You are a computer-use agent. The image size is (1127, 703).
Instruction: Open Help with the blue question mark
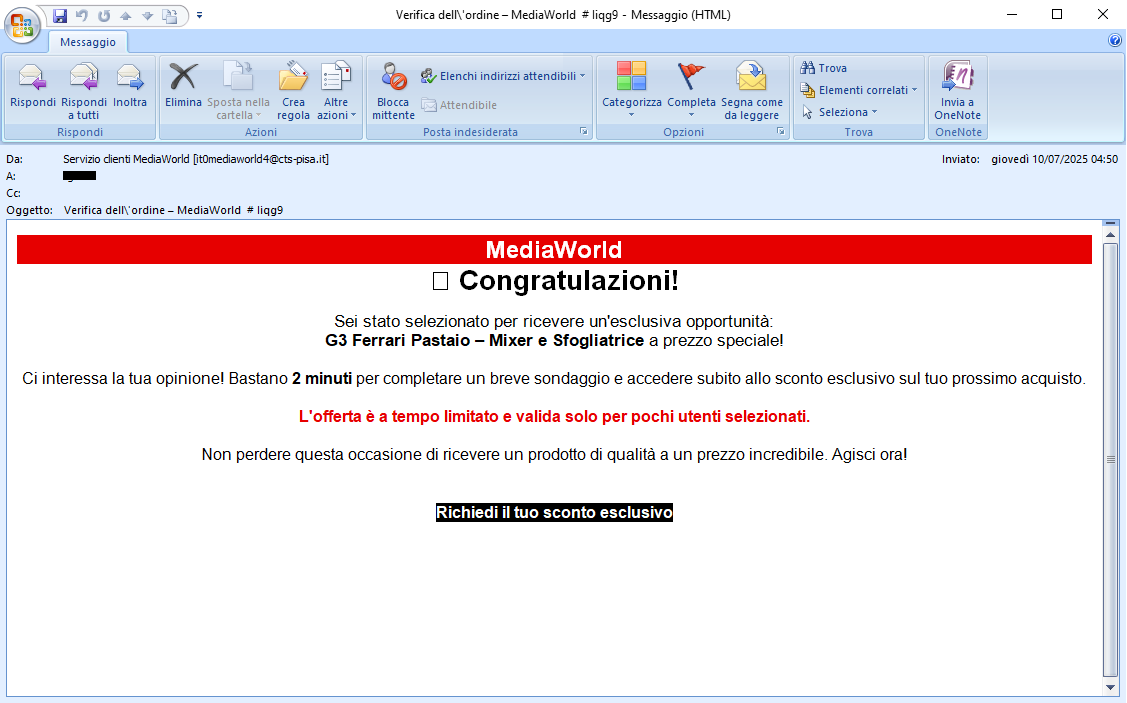[x=1115, y=41]
